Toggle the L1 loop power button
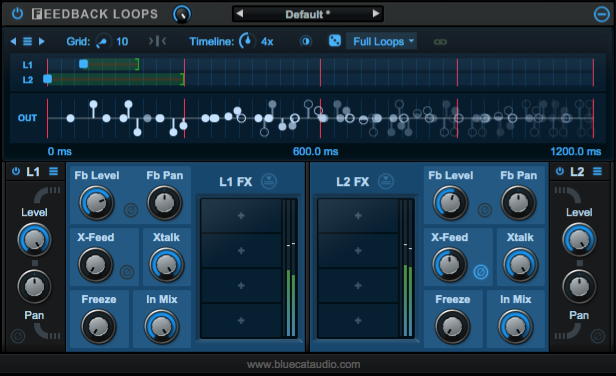616x376 pixels. click(16, 171)
